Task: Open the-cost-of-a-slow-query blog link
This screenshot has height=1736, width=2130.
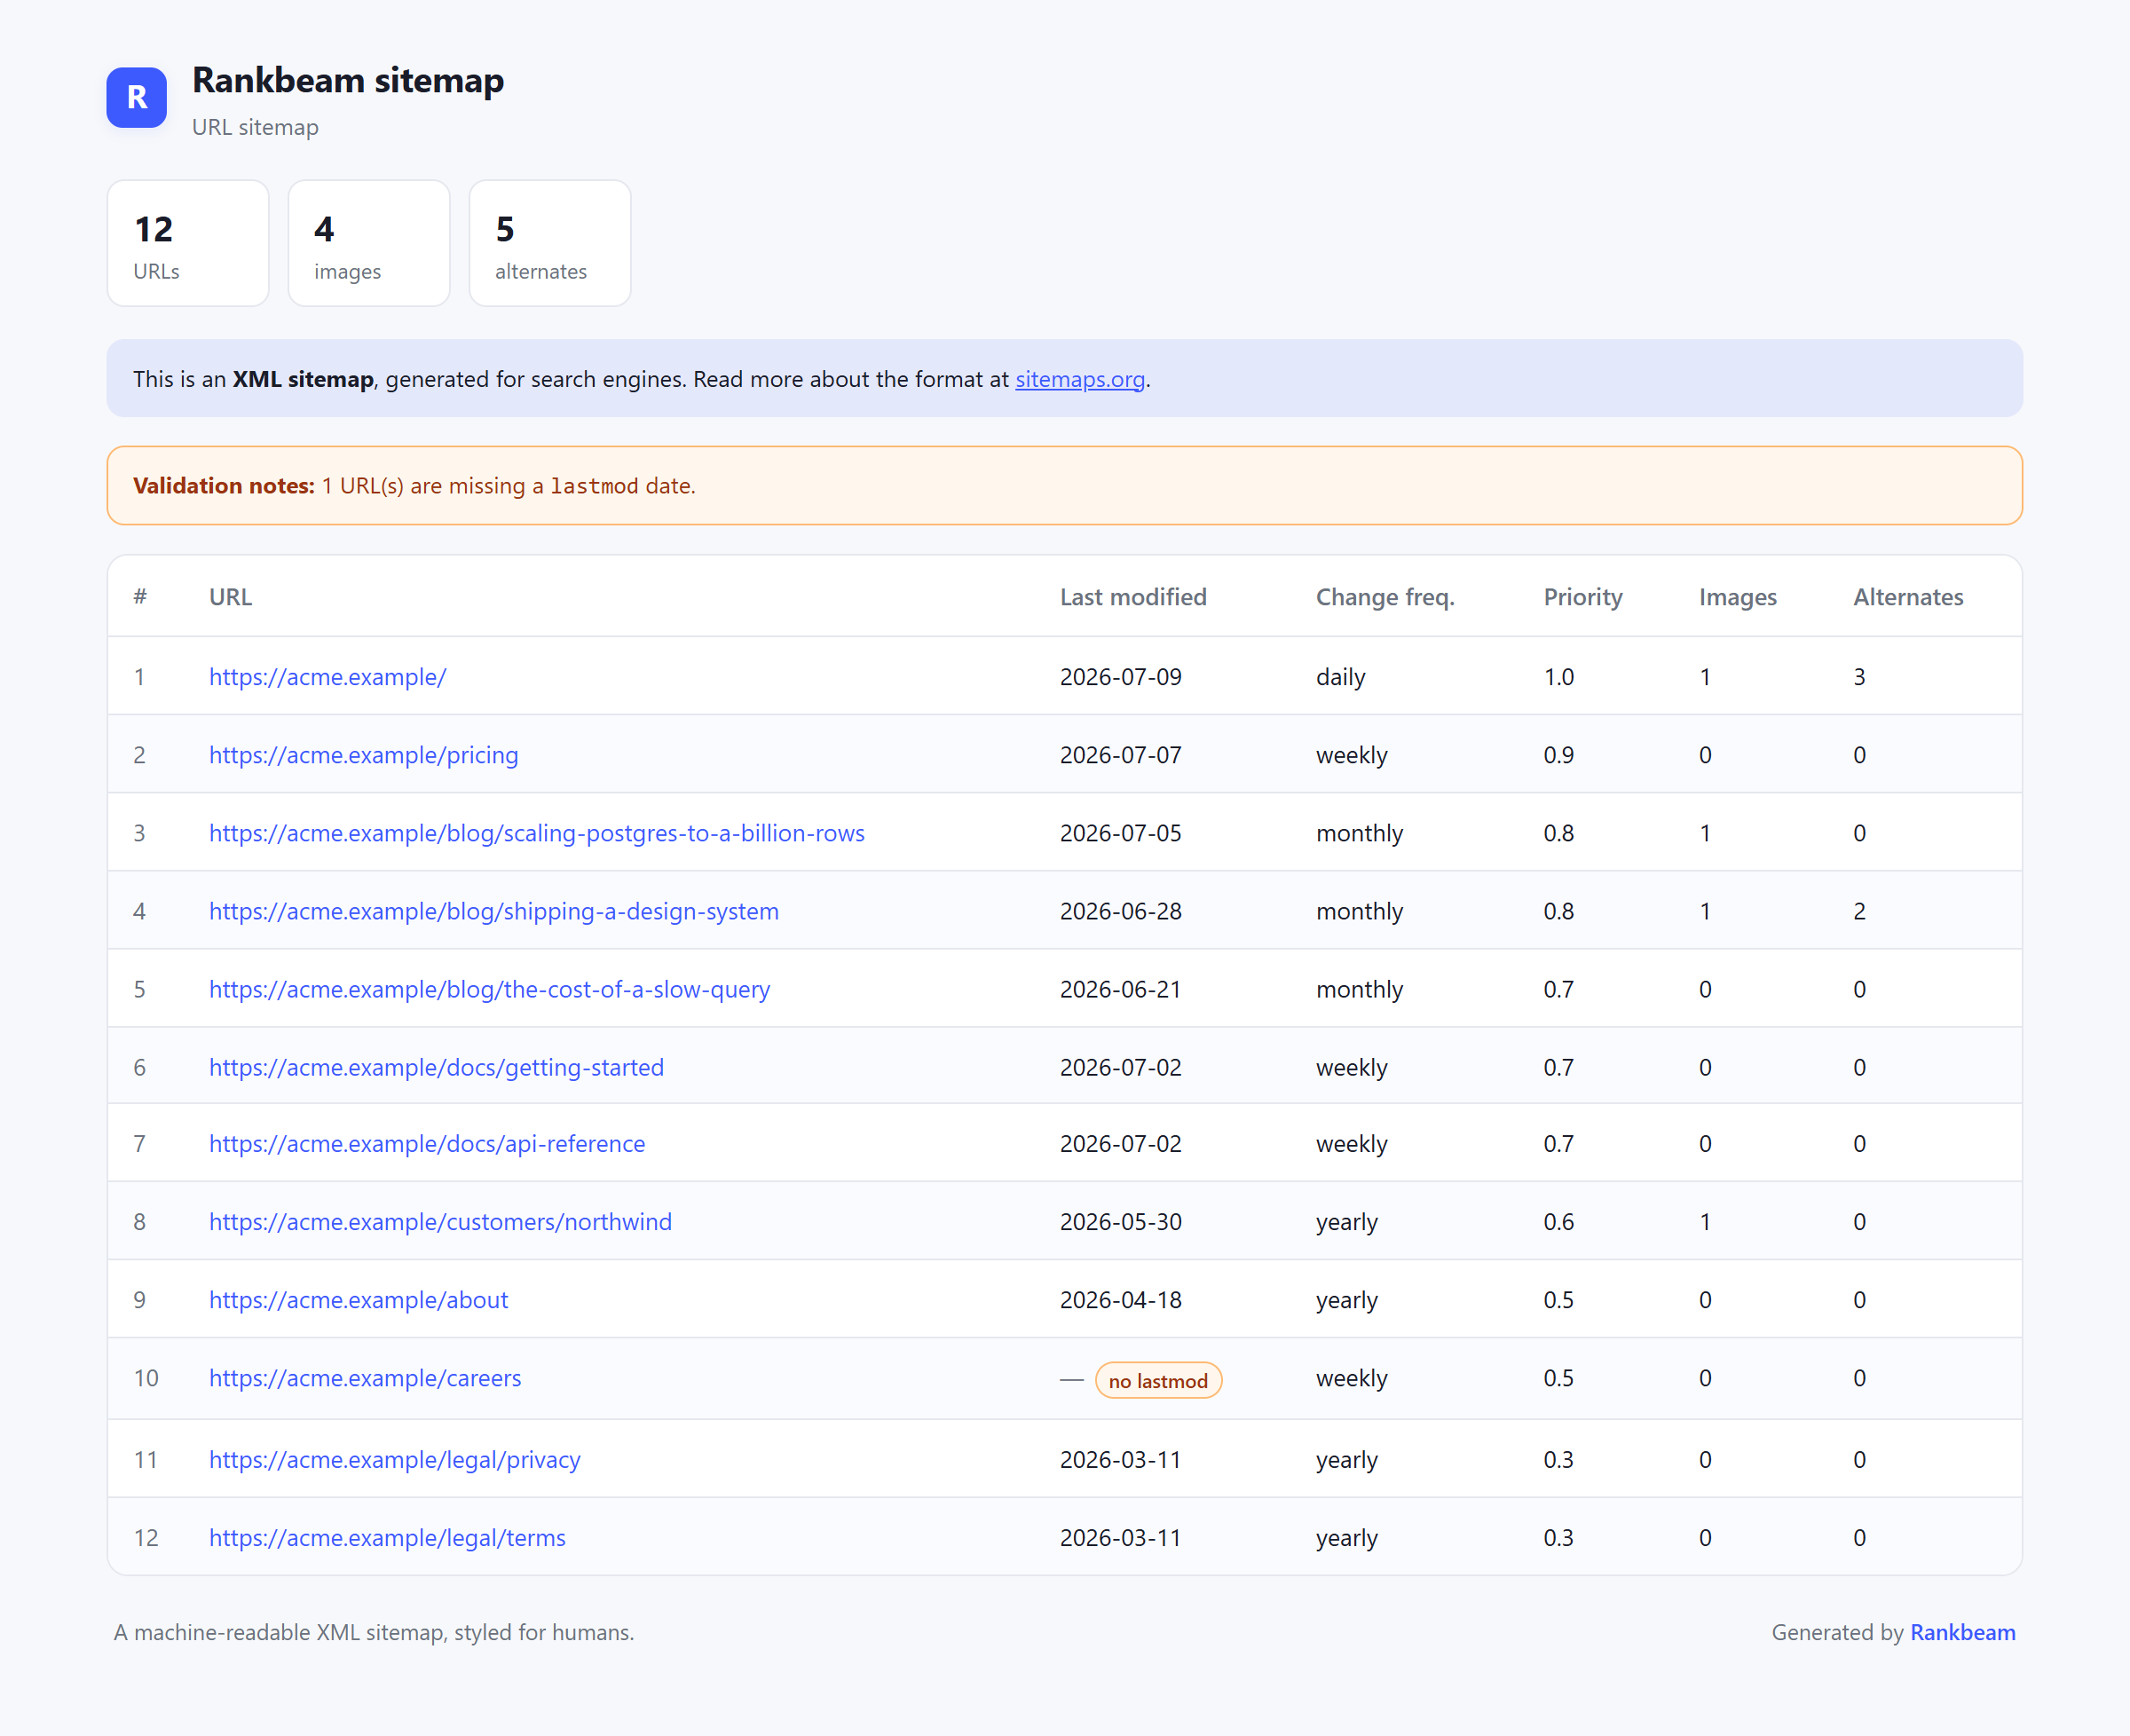Action: pyautogui.click(x=489, y=989)
